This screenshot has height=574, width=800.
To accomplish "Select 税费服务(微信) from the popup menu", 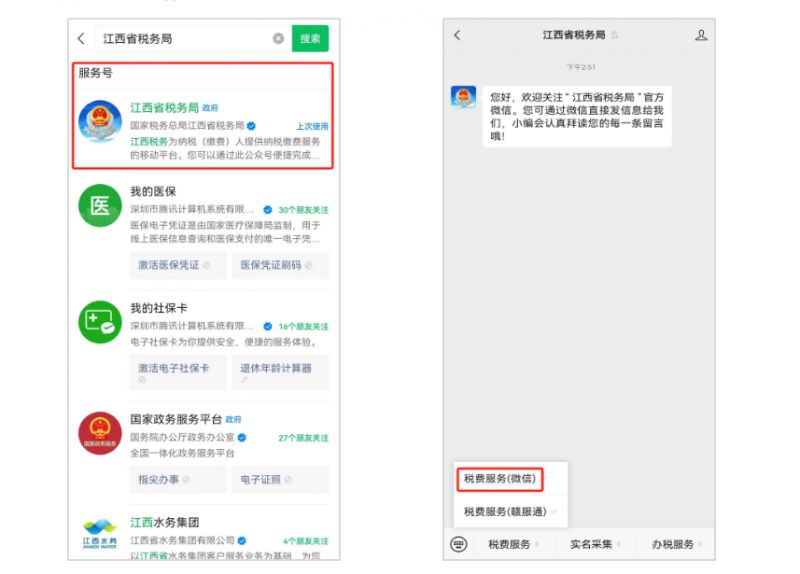I will (499, 479).
